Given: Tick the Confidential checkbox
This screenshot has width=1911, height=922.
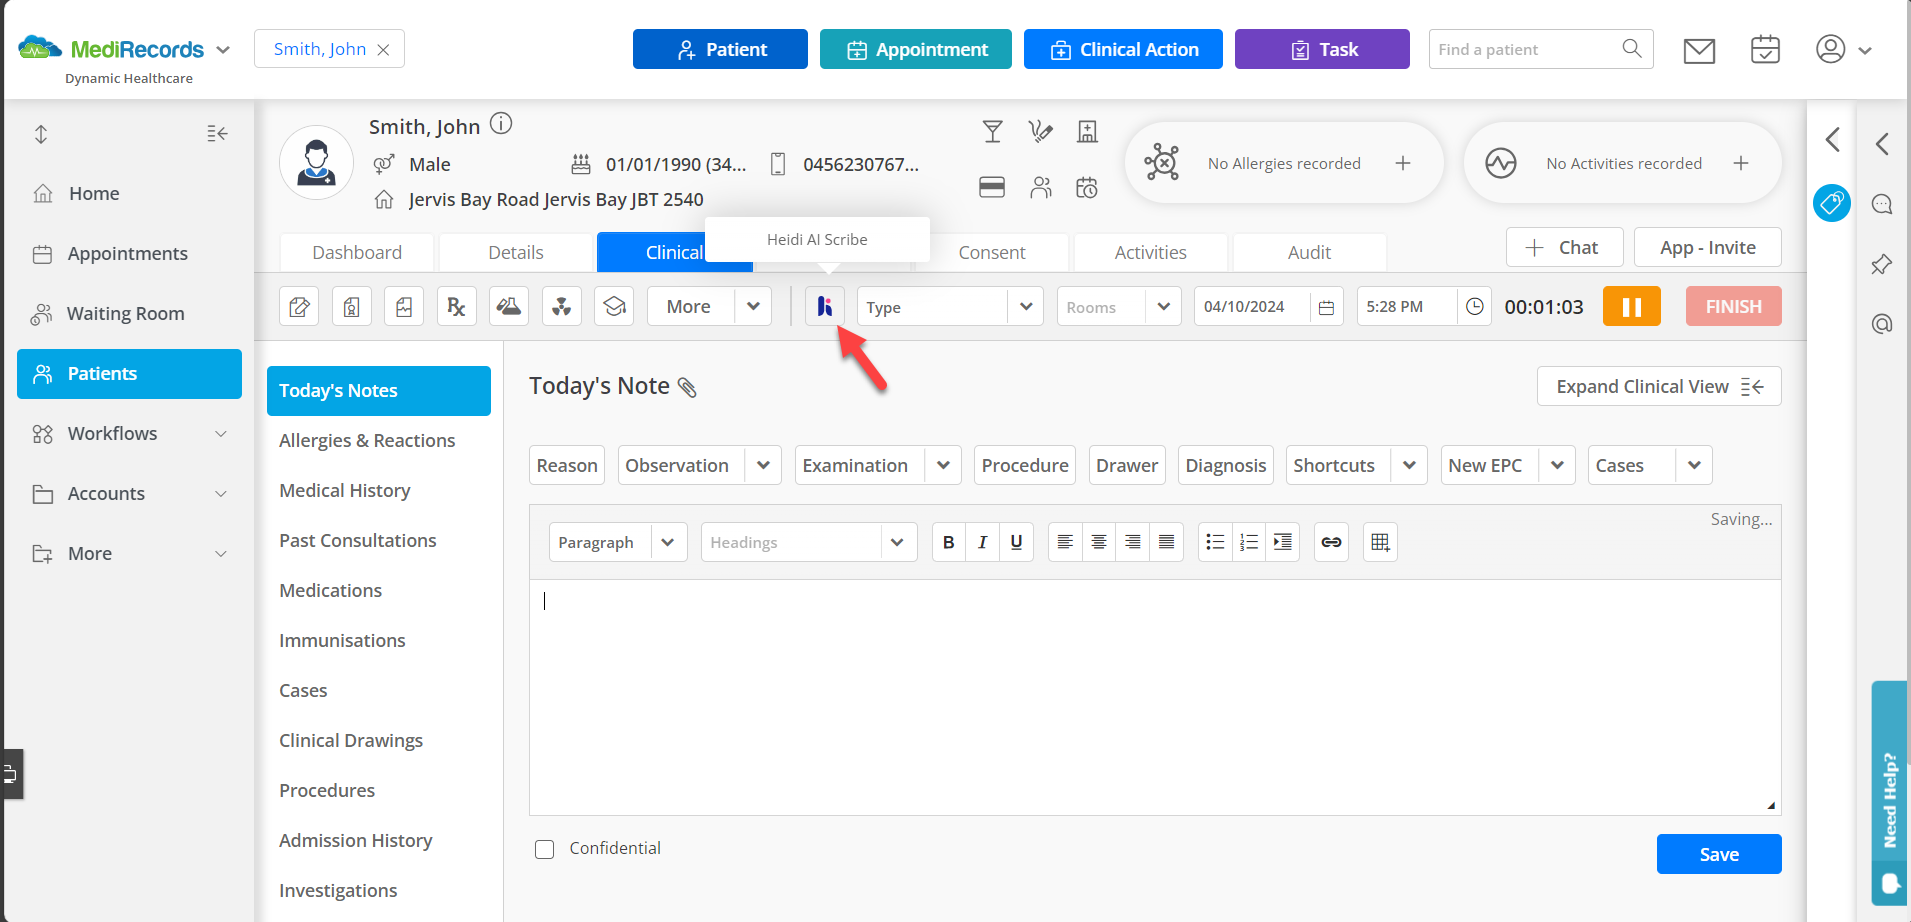Looking at the screenshot, I should coord(545,848).
